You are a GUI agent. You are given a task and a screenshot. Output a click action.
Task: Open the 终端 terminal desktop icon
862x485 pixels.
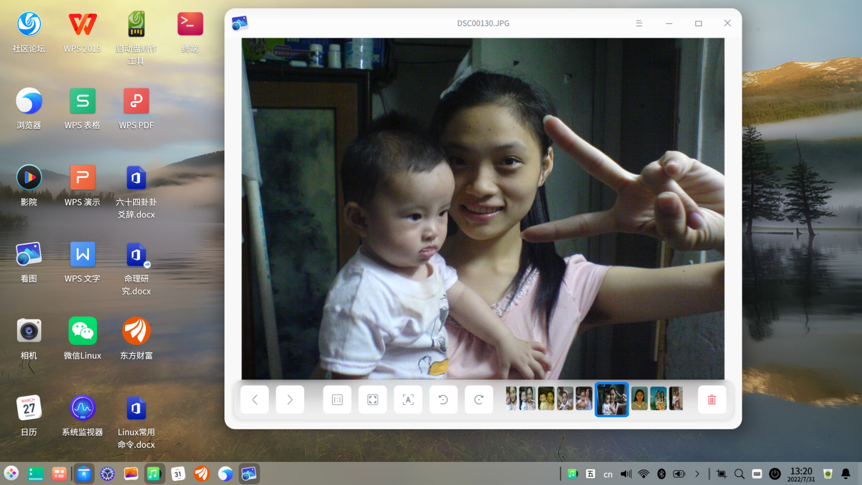coord(190,32)
